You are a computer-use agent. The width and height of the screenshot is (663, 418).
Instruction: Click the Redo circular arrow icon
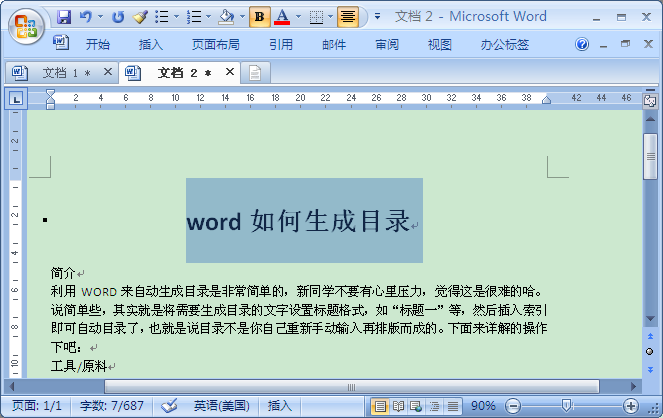pyautogui.click(x=118, y=17)
